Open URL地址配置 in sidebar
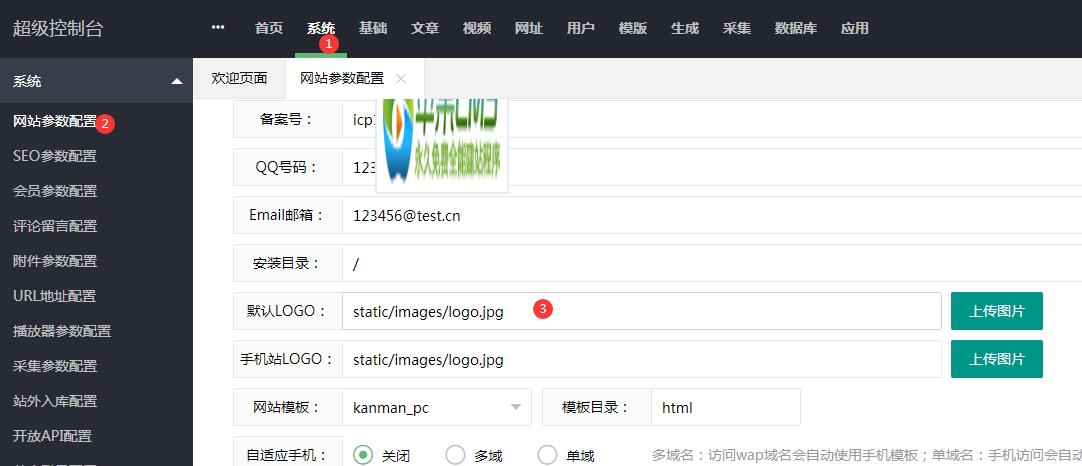Viewport: 1082px width, 466px height. pos(55,296)
